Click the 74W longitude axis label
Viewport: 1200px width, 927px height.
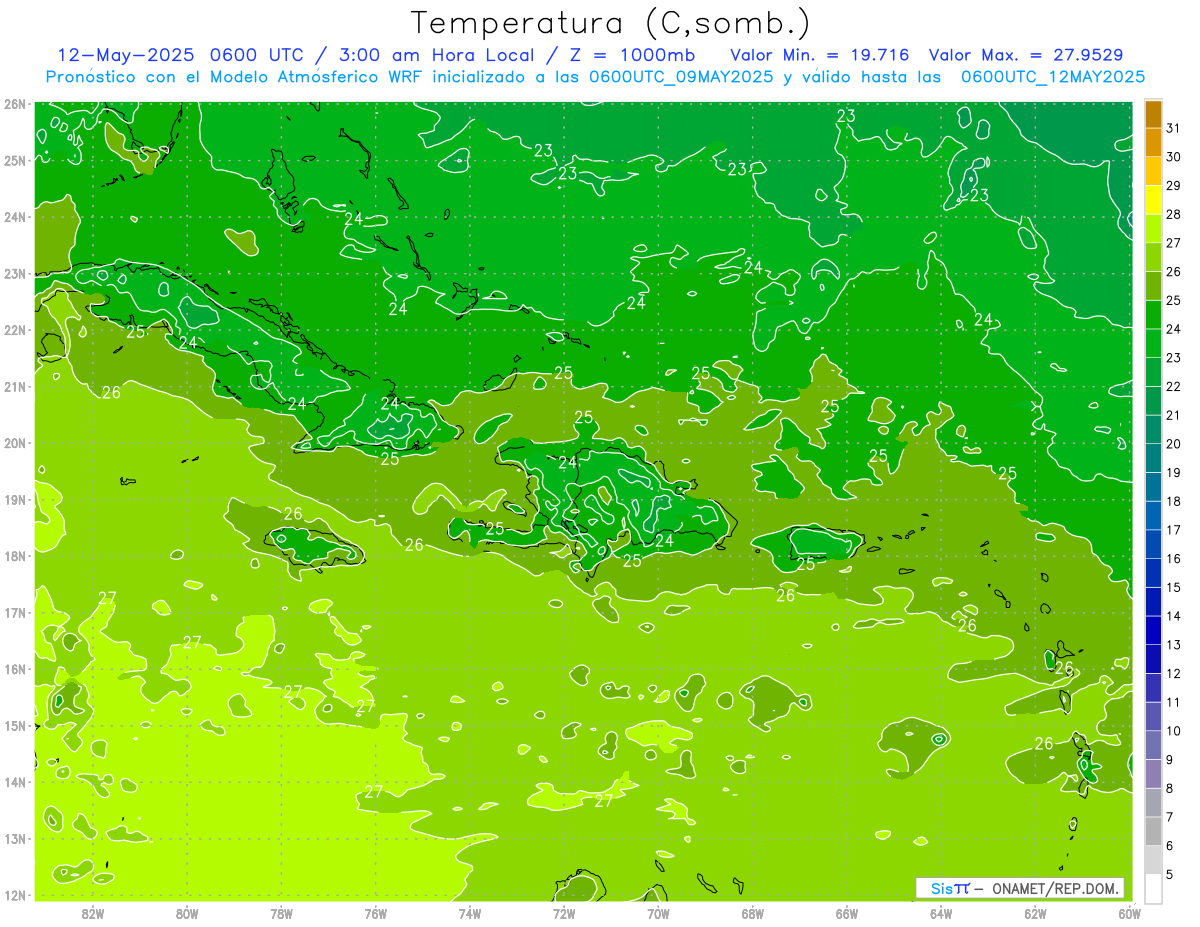click(x=470, y=913)
